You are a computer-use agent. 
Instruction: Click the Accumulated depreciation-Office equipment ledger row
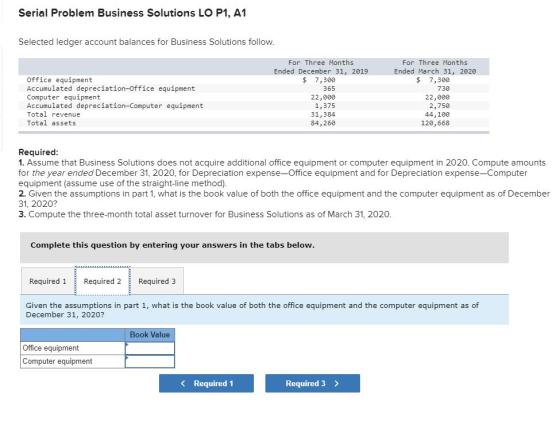click(x=254, y=89)
